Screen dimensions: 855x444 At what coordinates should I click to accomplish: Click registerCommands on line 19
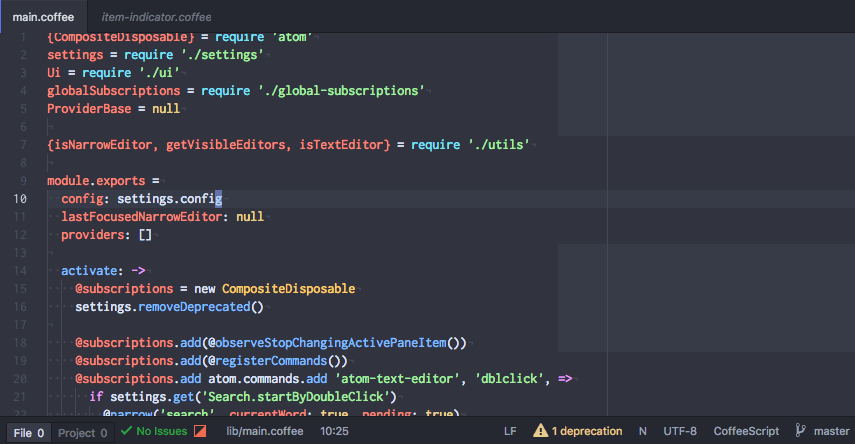click(271, 361)
